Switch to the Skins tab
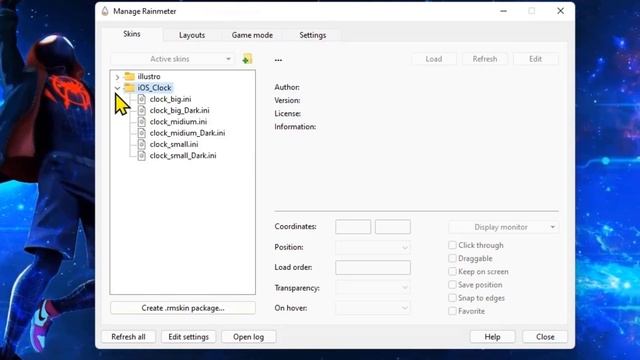The width and height of the screenshot is (640, 360). (132, 34)
